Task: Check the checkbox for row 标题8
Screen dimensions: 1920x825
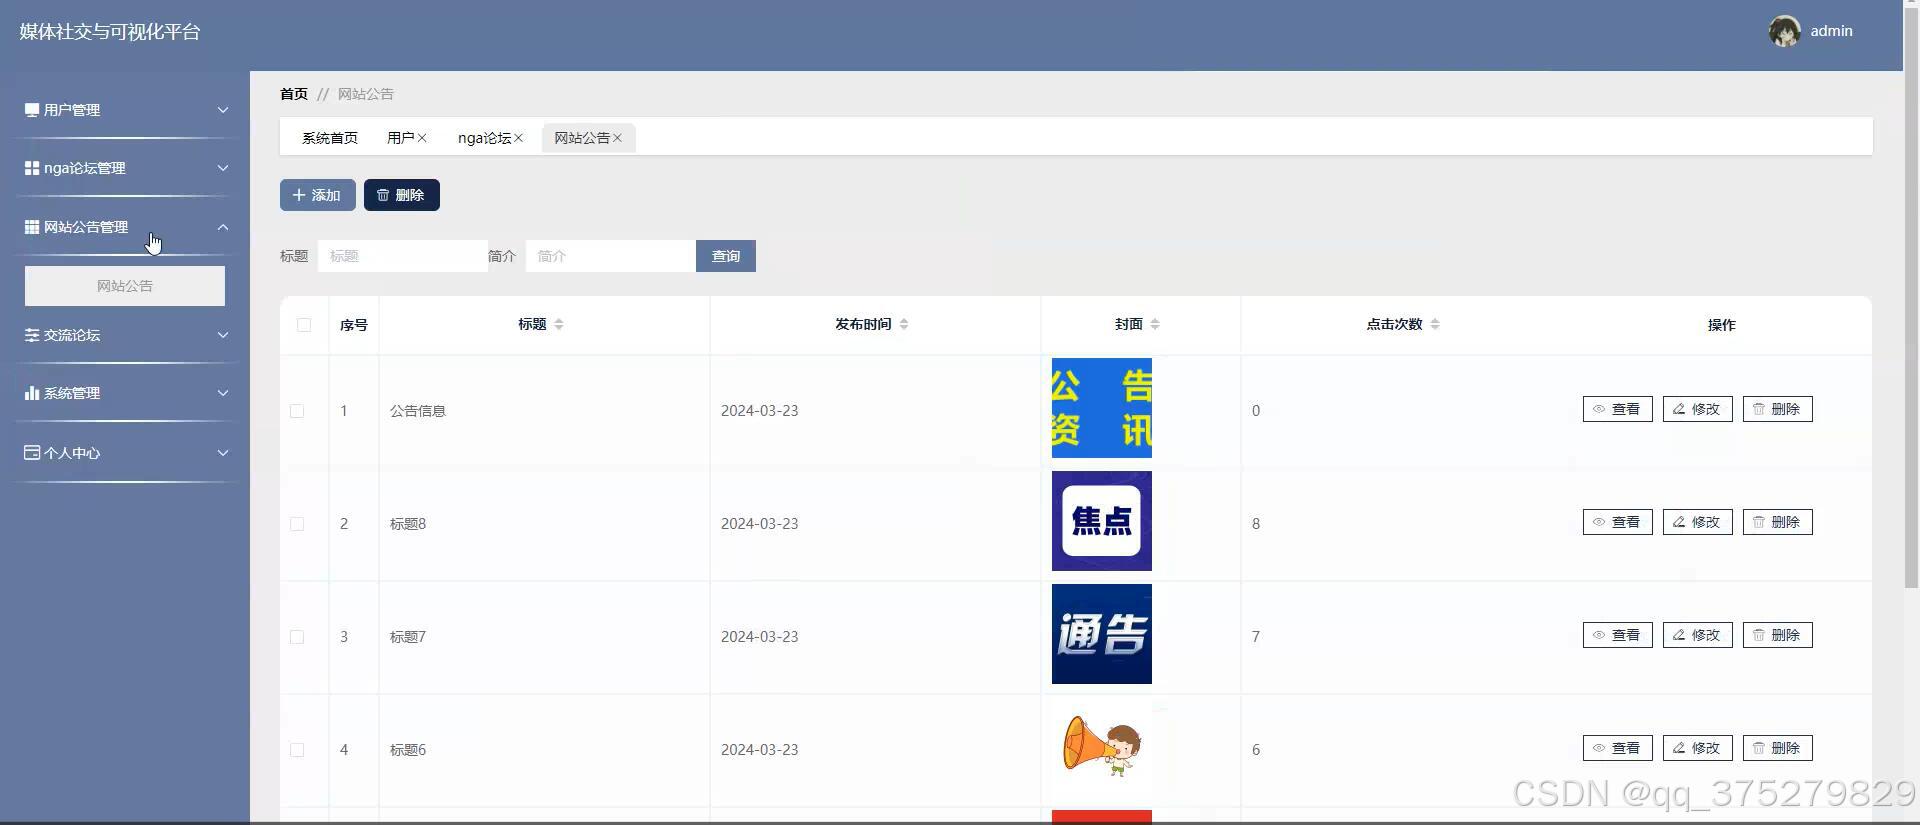Action: point(297,524)
